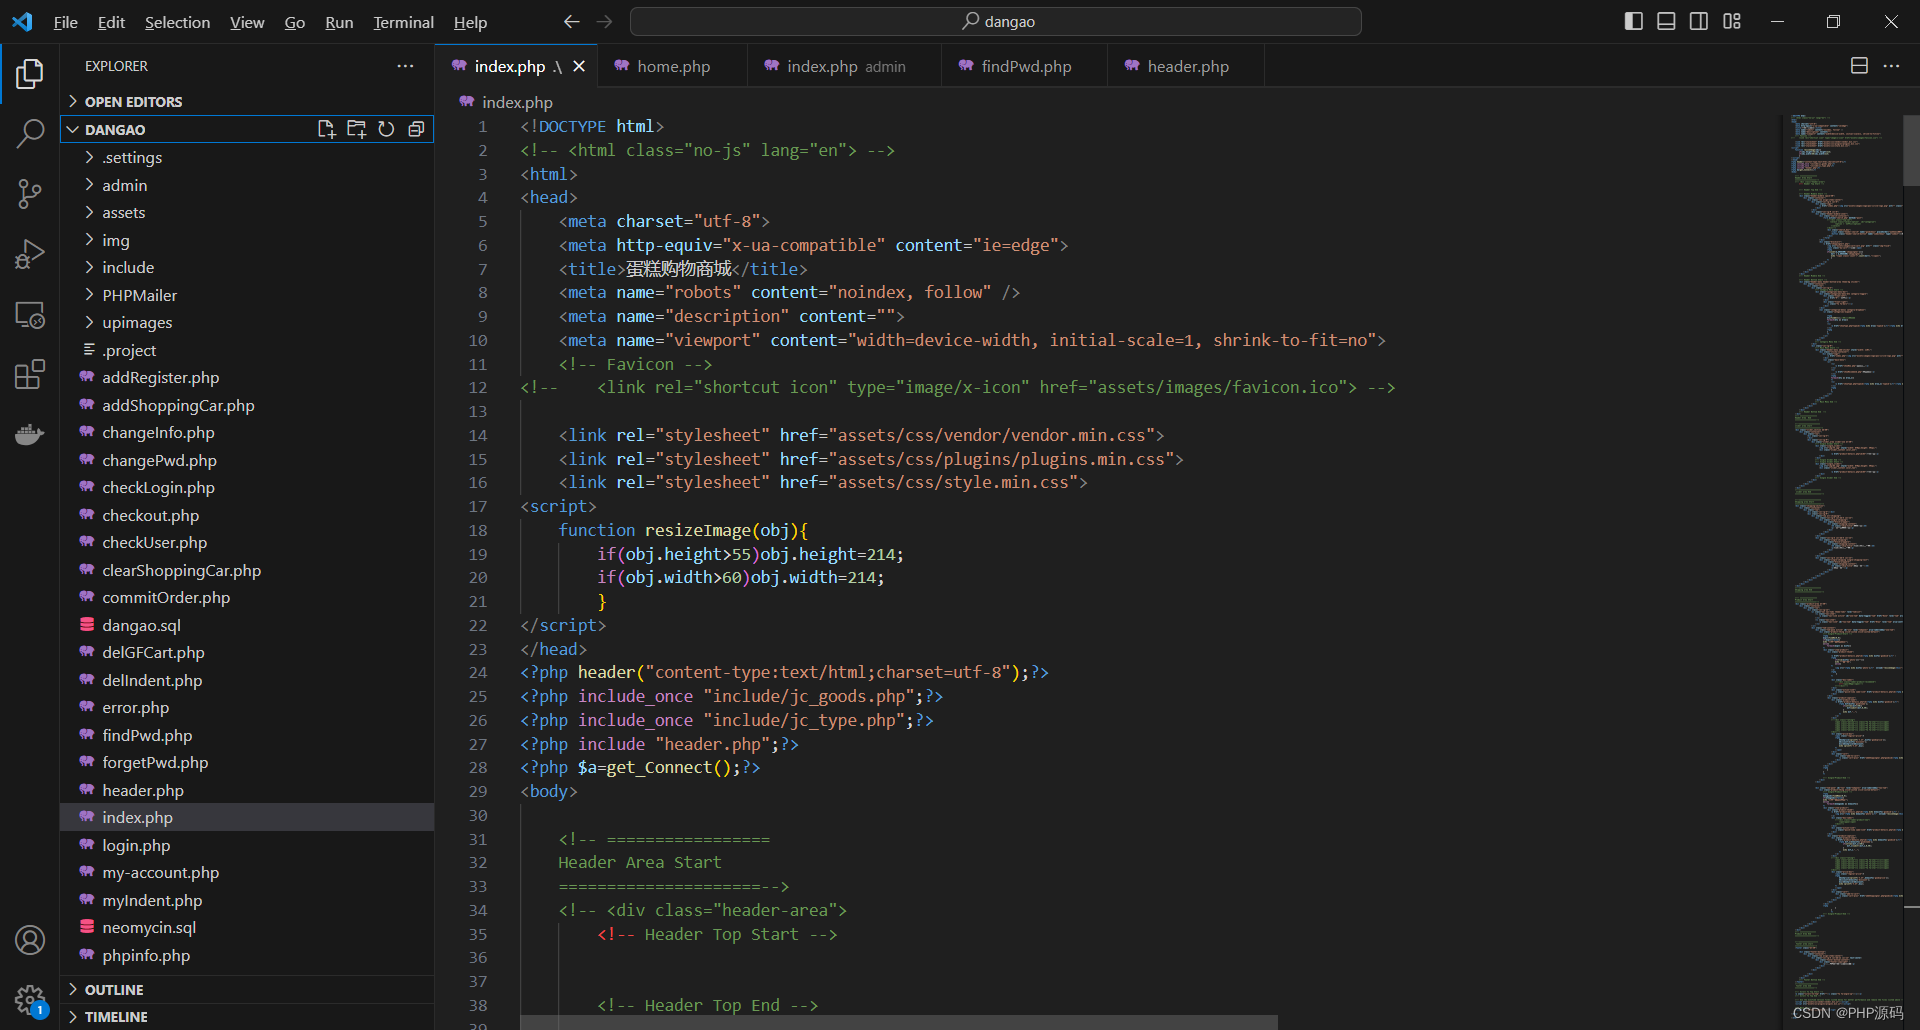Click New Folder icon in DANGAO header
The image size is (1920, 1030).
point(356,129)
